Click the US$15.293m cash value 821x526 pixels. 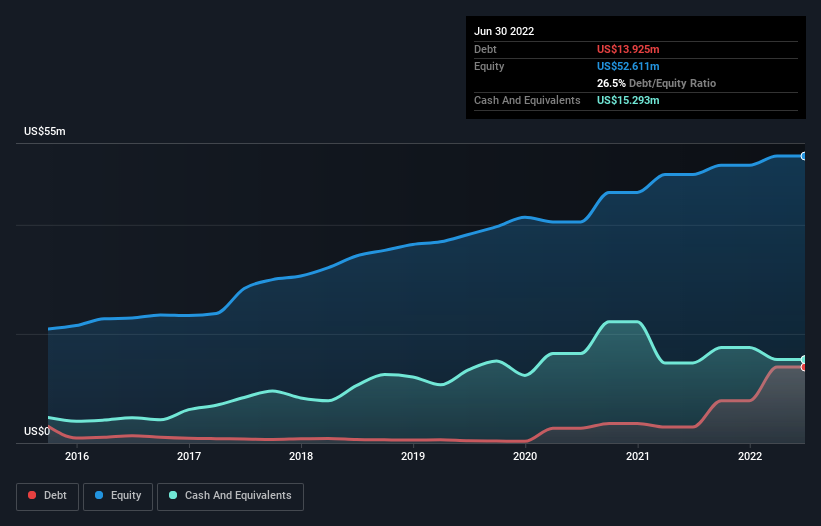[628, 100]
